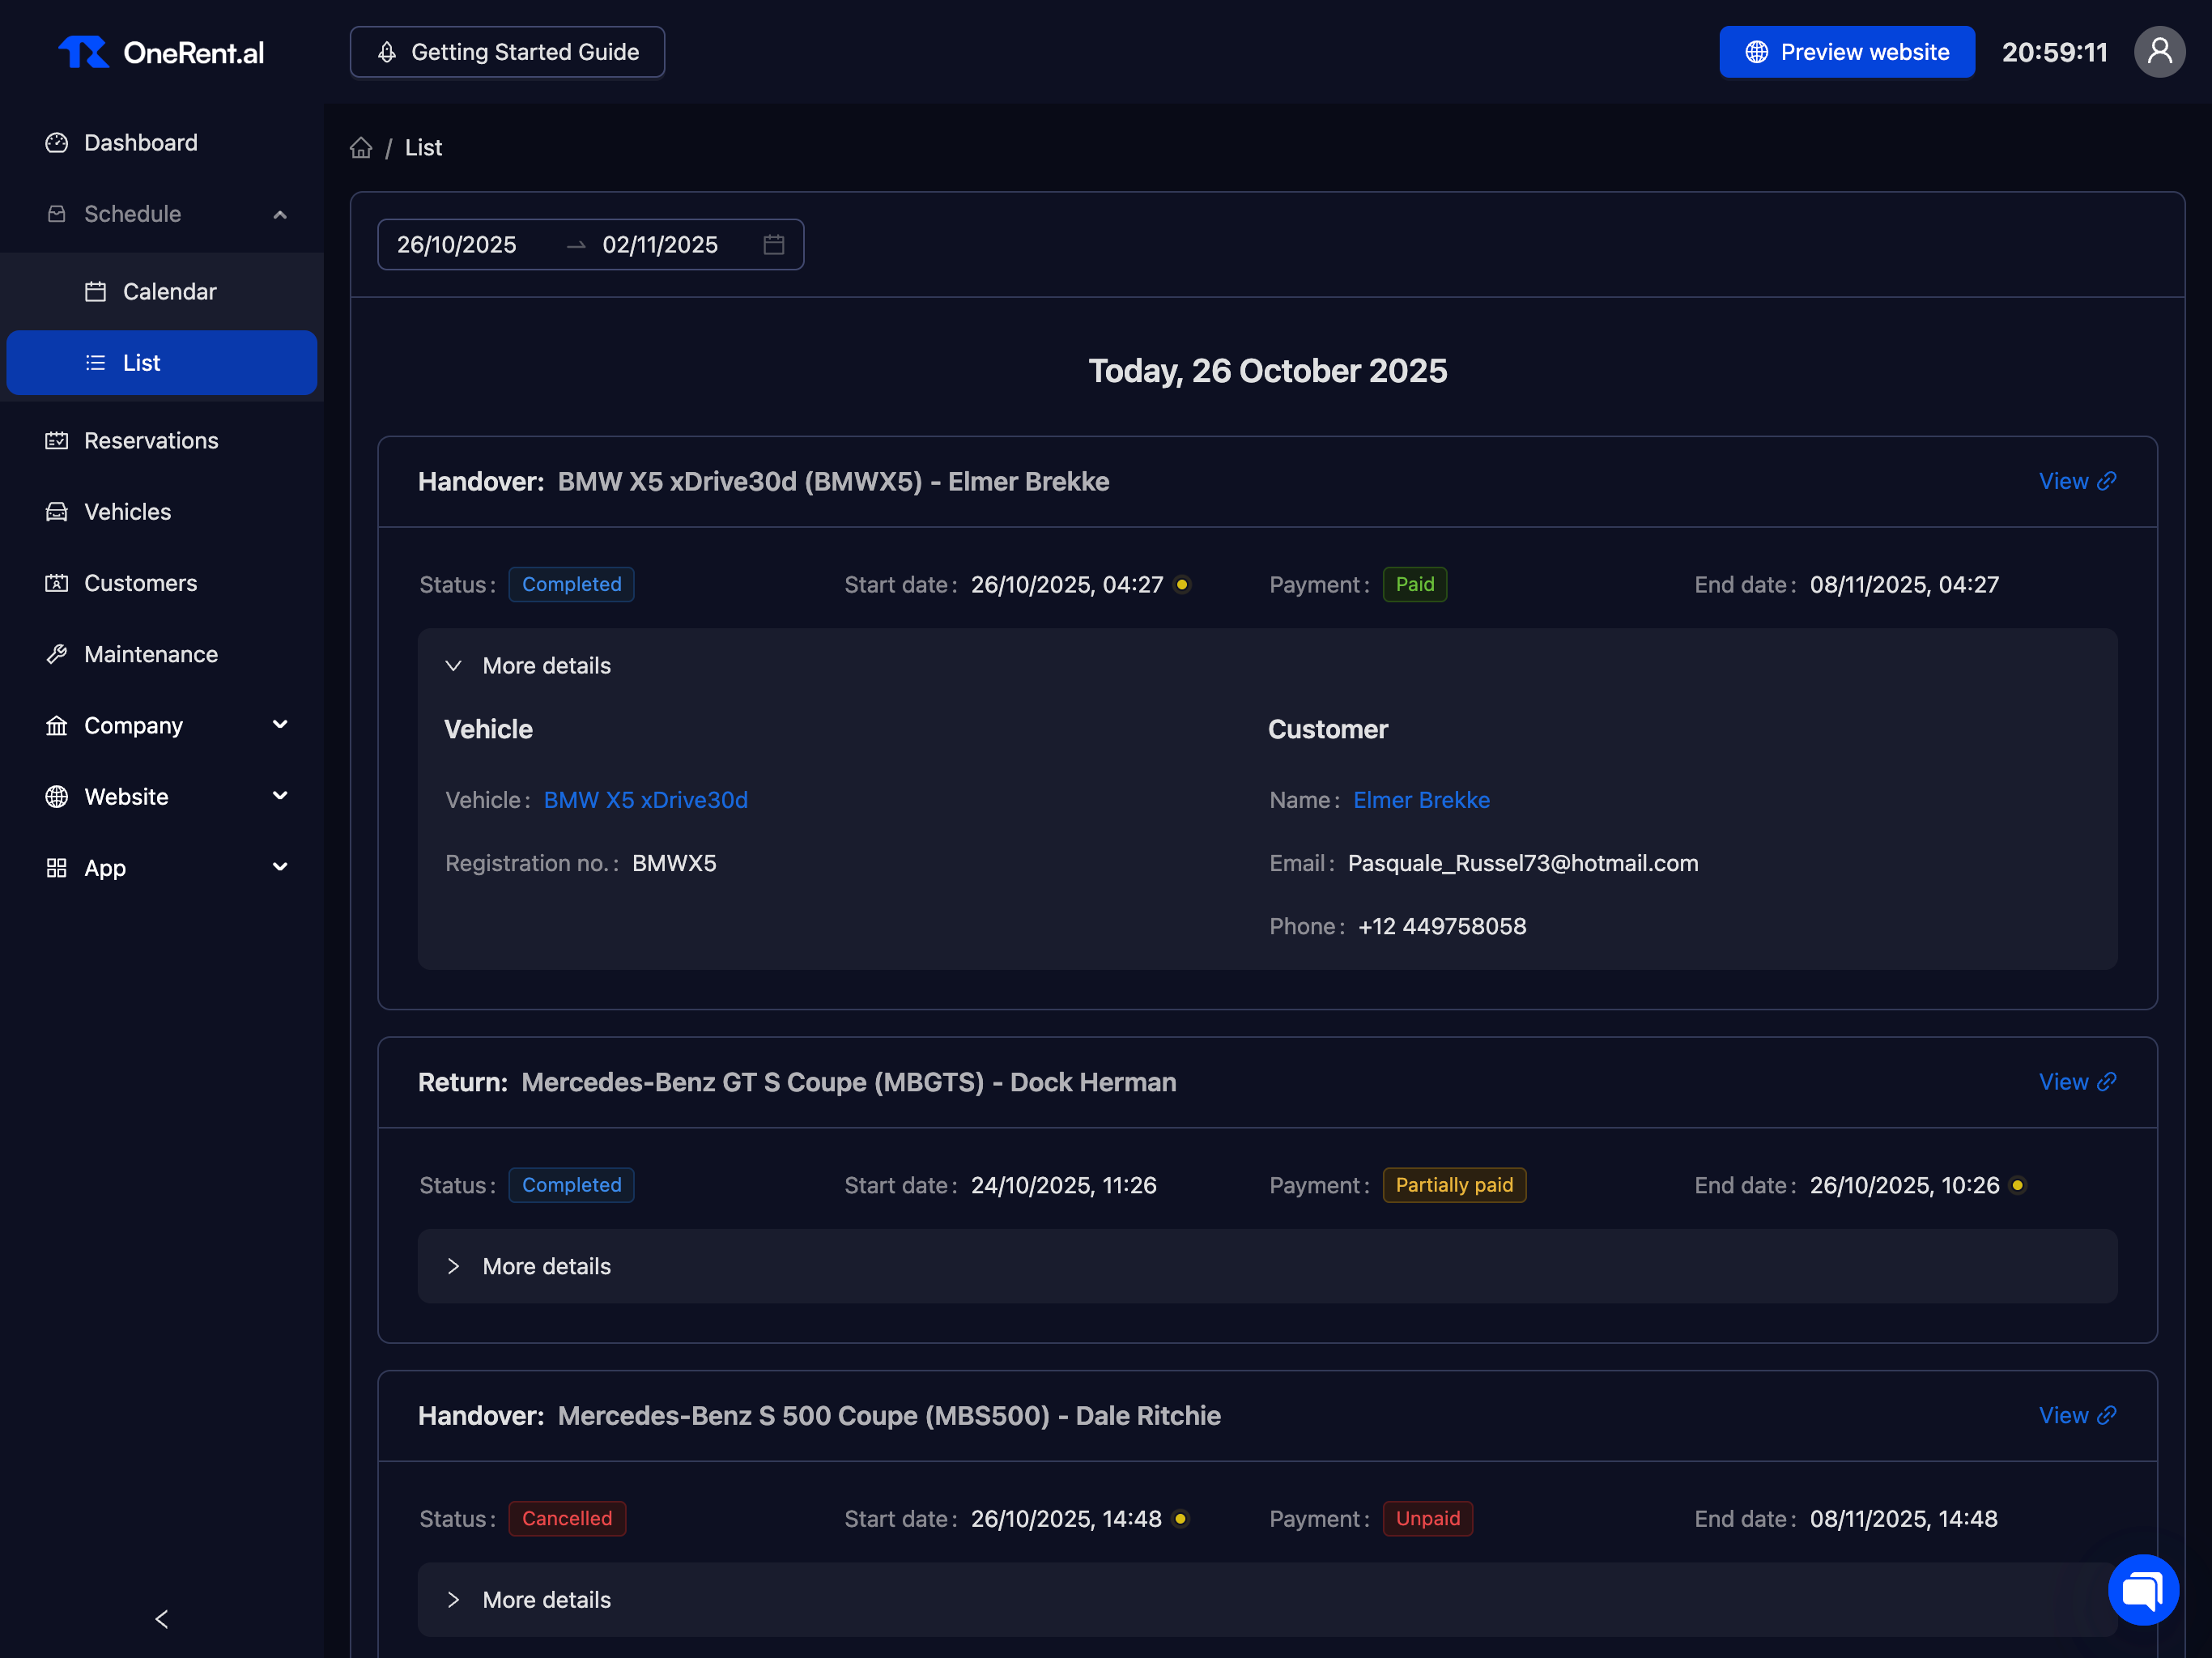
Task: Click Preview website button
Action: (1846, 52)
